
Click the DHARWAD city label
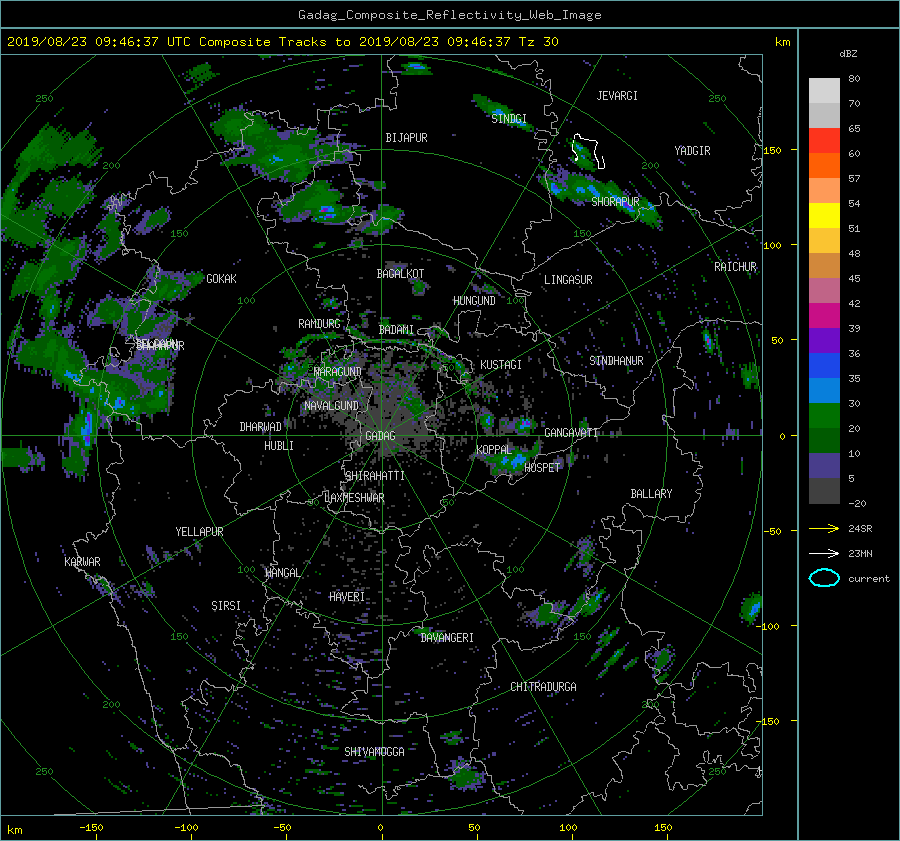coord(260,427)
